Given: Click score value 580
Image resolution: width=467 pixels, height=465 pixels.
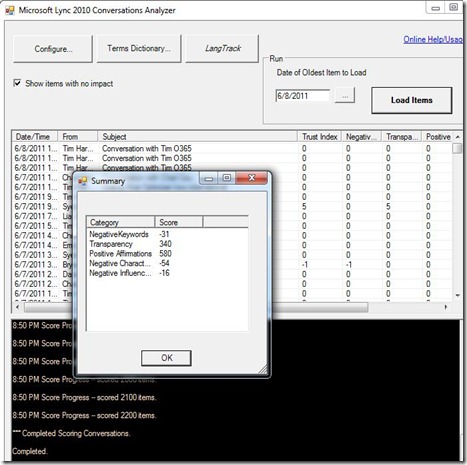Looking at the screenshot, I should [165, 253].
